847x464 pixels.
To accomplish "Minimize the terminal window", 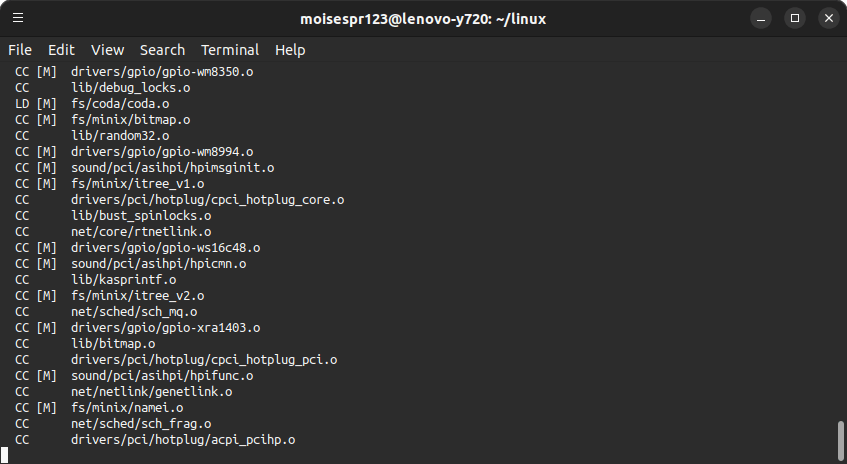I will 761,18.
